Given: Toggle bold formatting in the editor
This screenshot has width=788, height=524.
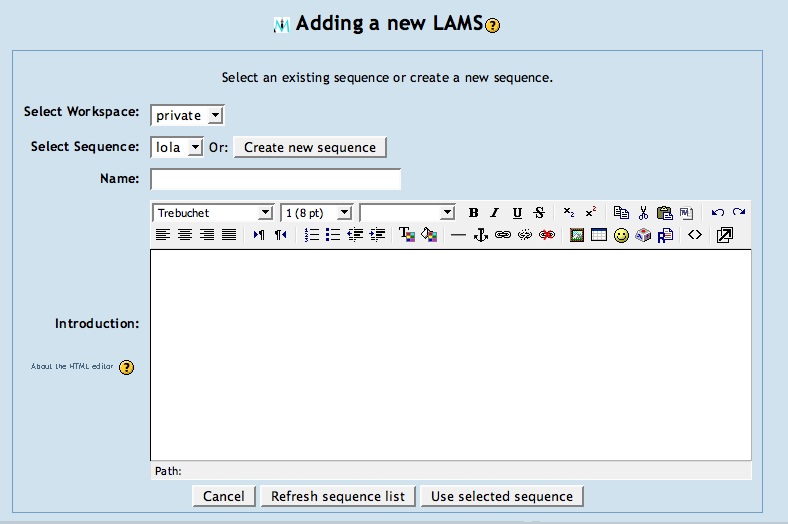Looking at the screenshot, I should pos(473,213).
